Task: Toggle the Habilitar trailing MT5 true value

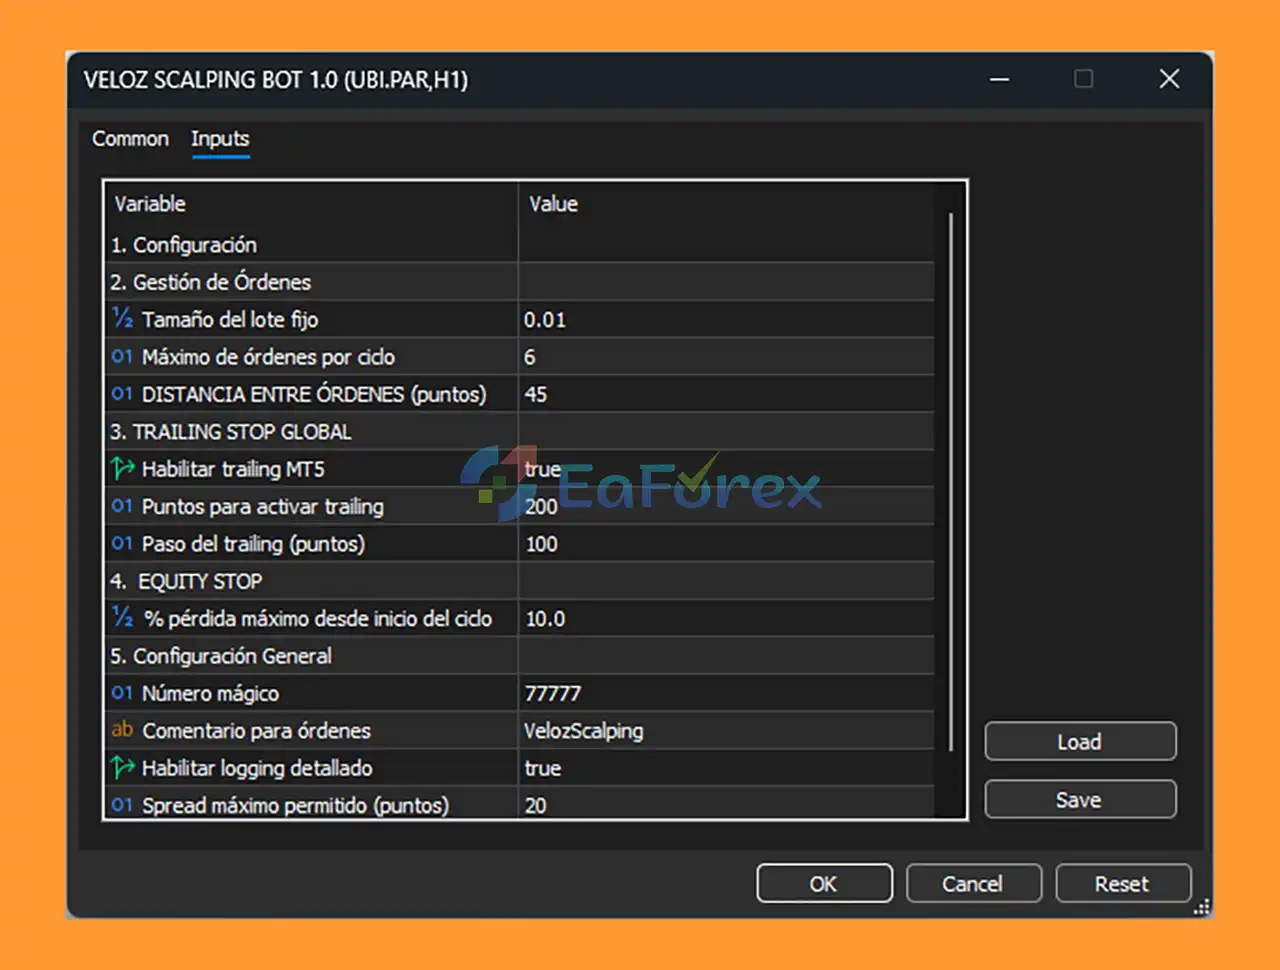Action: 542,469
